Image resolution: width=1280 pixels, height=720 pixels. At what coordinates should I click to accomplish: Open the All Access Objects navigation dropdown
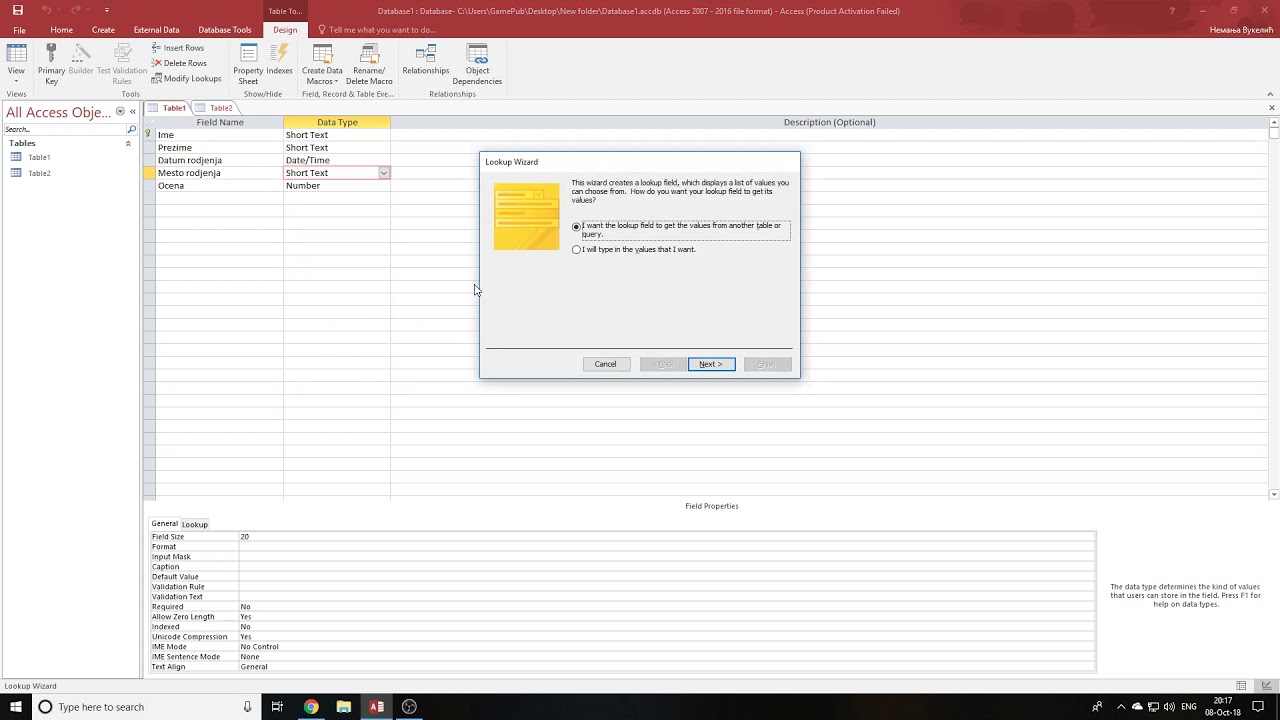120,111
